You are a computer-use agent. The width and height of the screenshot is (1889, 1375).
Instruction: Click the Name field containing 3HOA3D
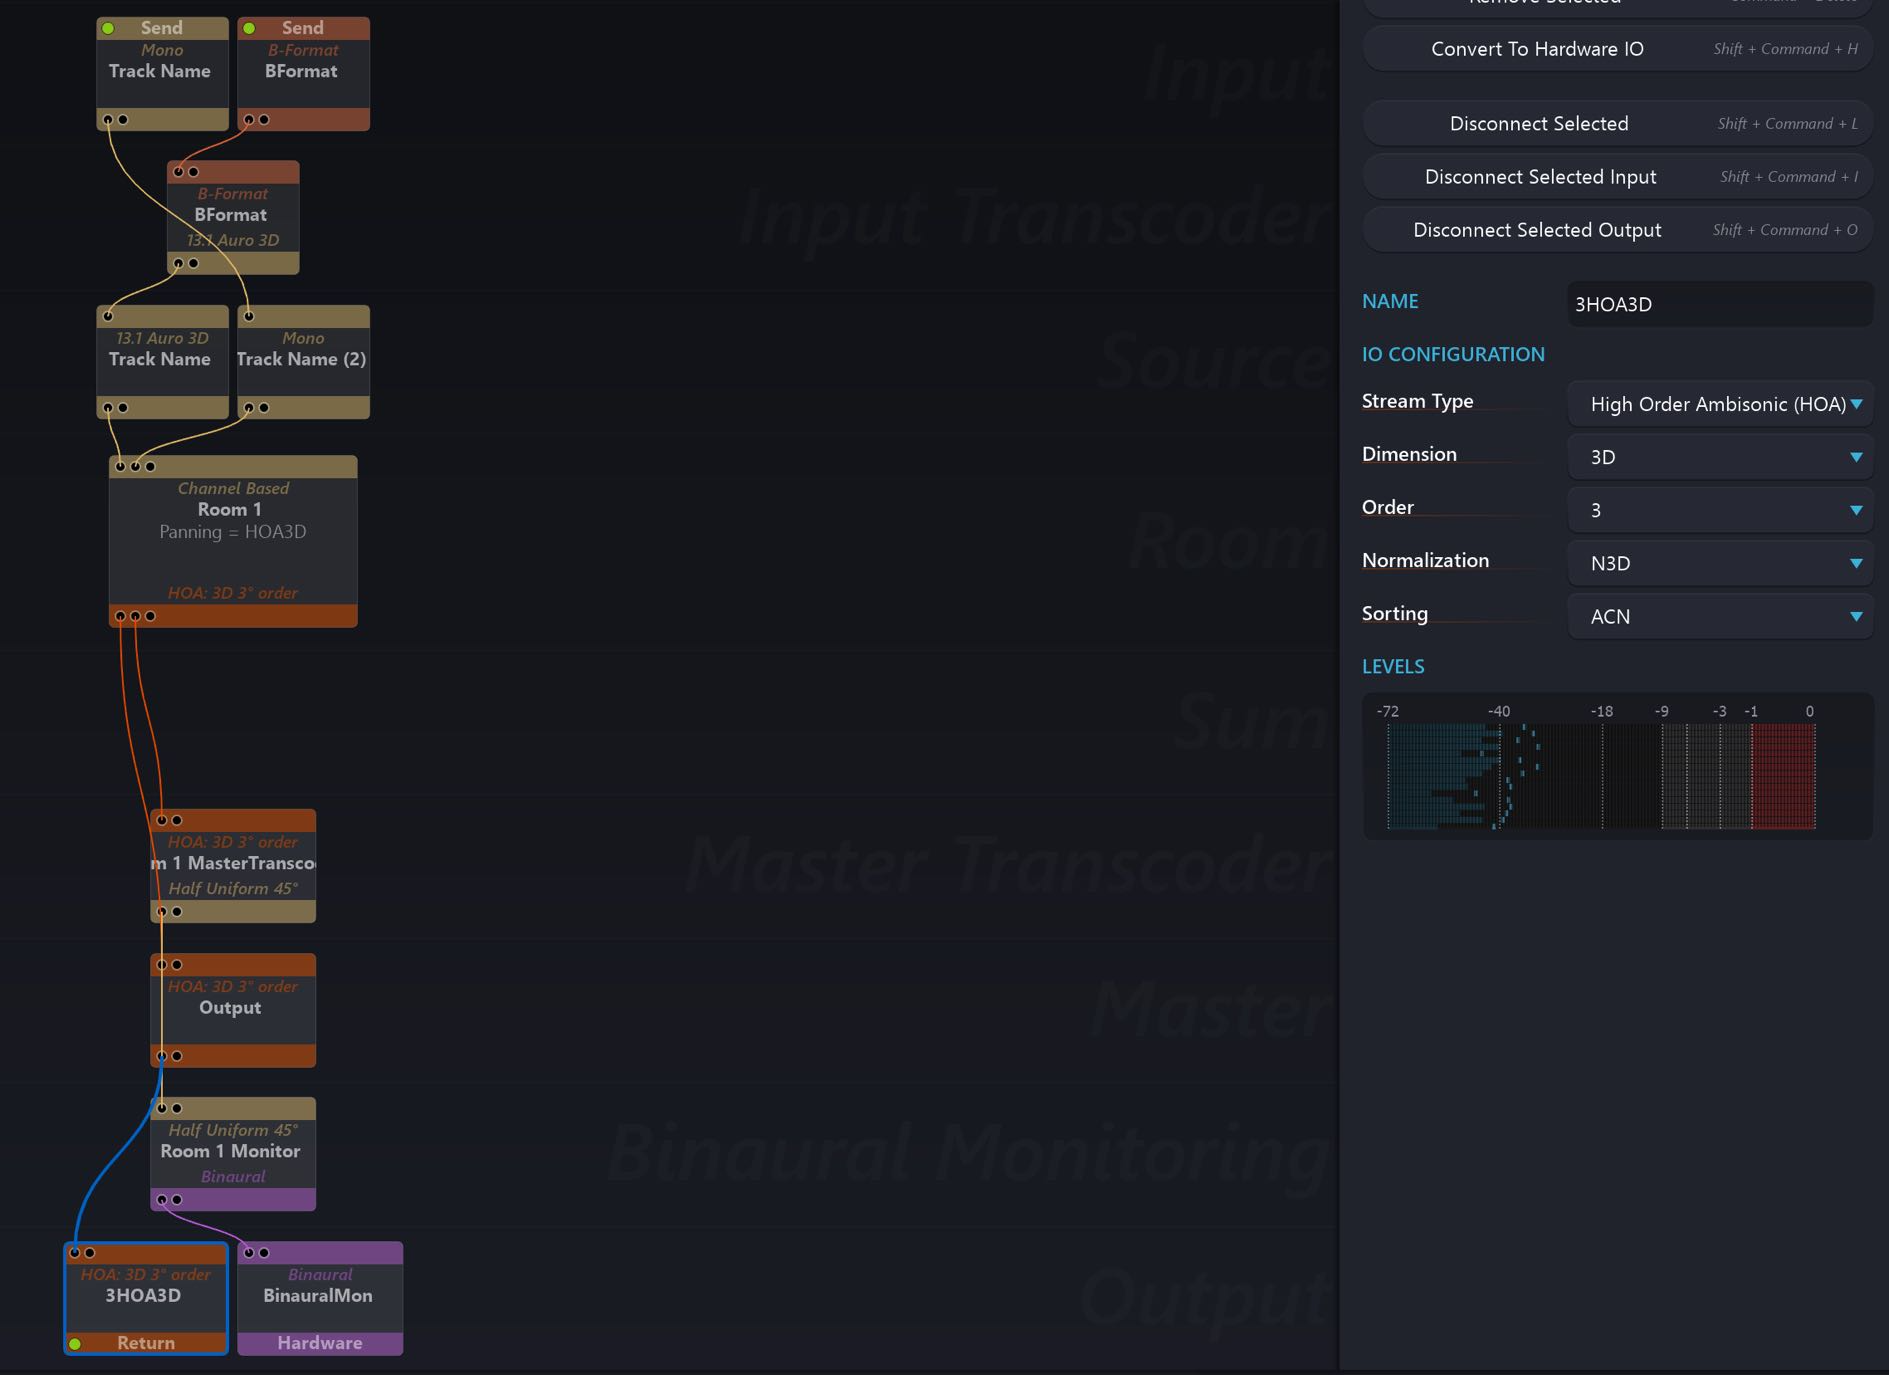tap(1719, 304)
